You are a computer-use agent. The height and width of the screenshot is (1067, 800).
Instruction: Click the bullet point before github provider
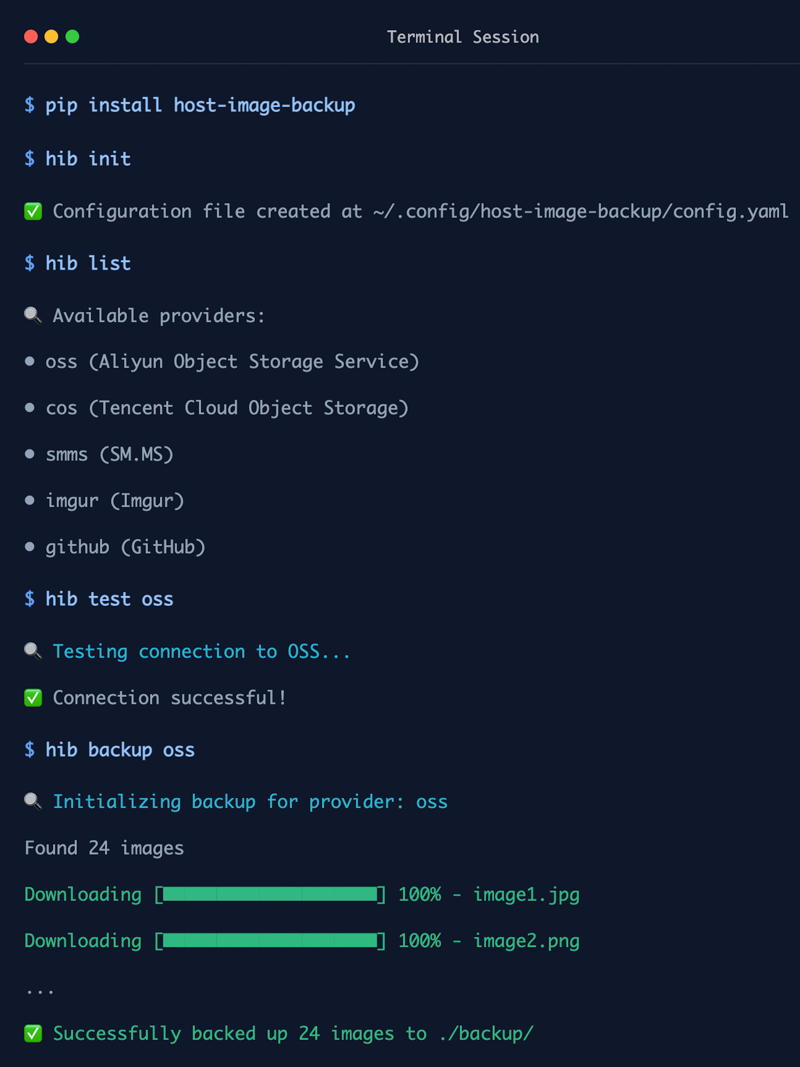tap(30, 547)
